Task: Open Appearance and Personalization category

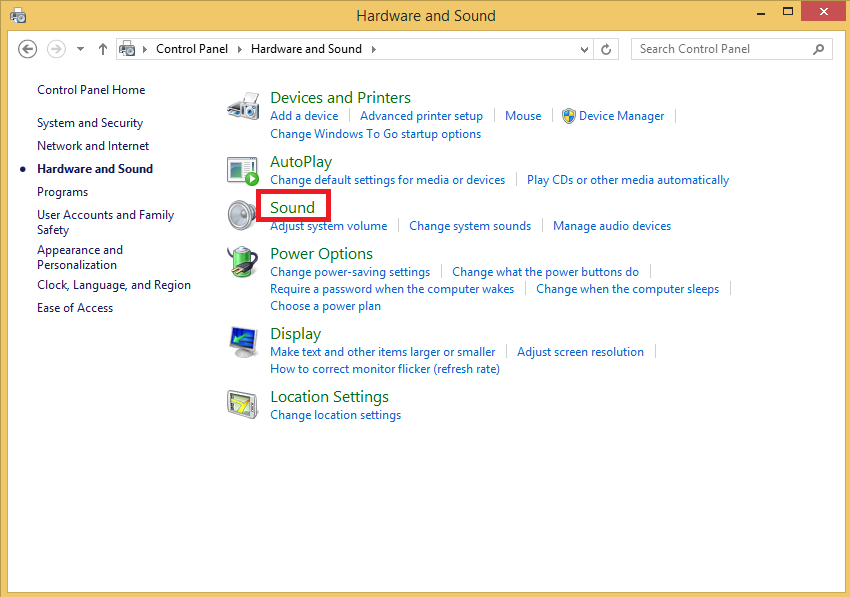Action: click(80, 258)
